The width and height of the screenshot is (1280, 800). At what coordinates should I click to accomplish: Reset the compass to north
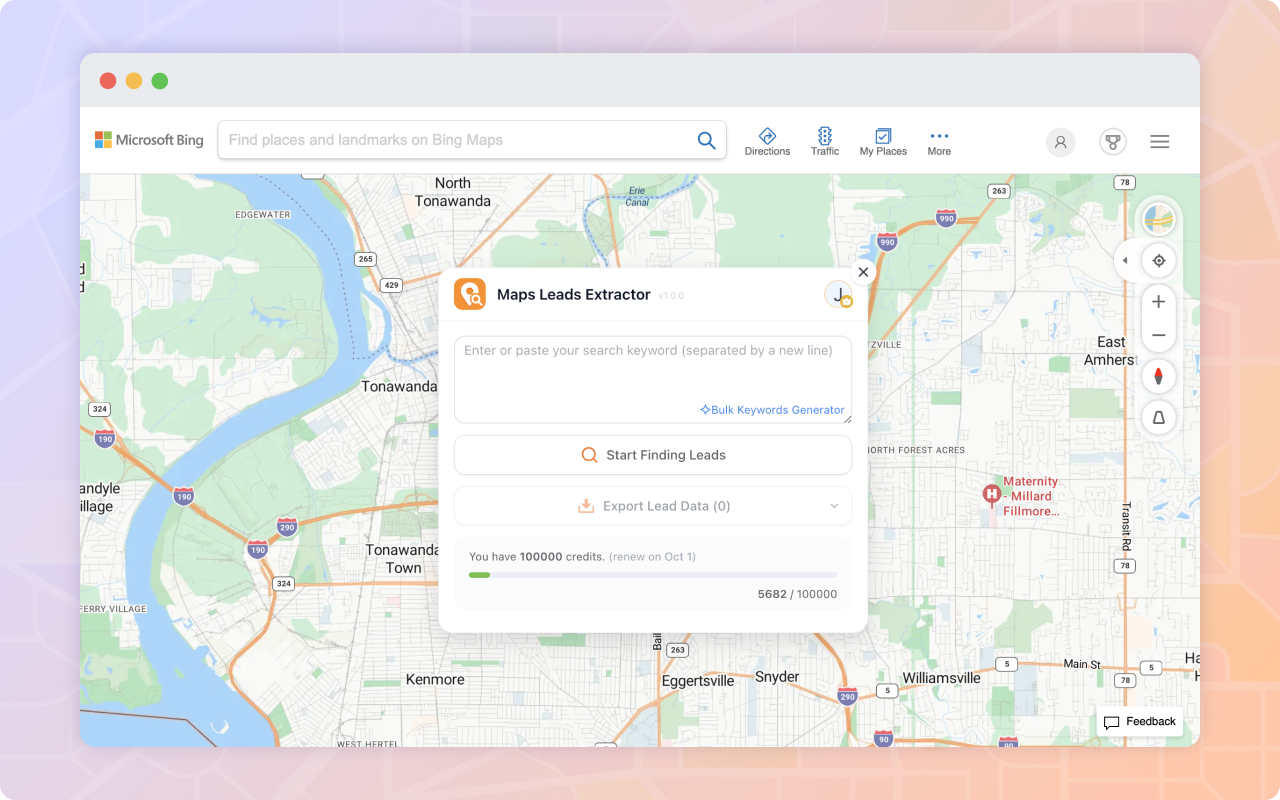click(1159, 376)
